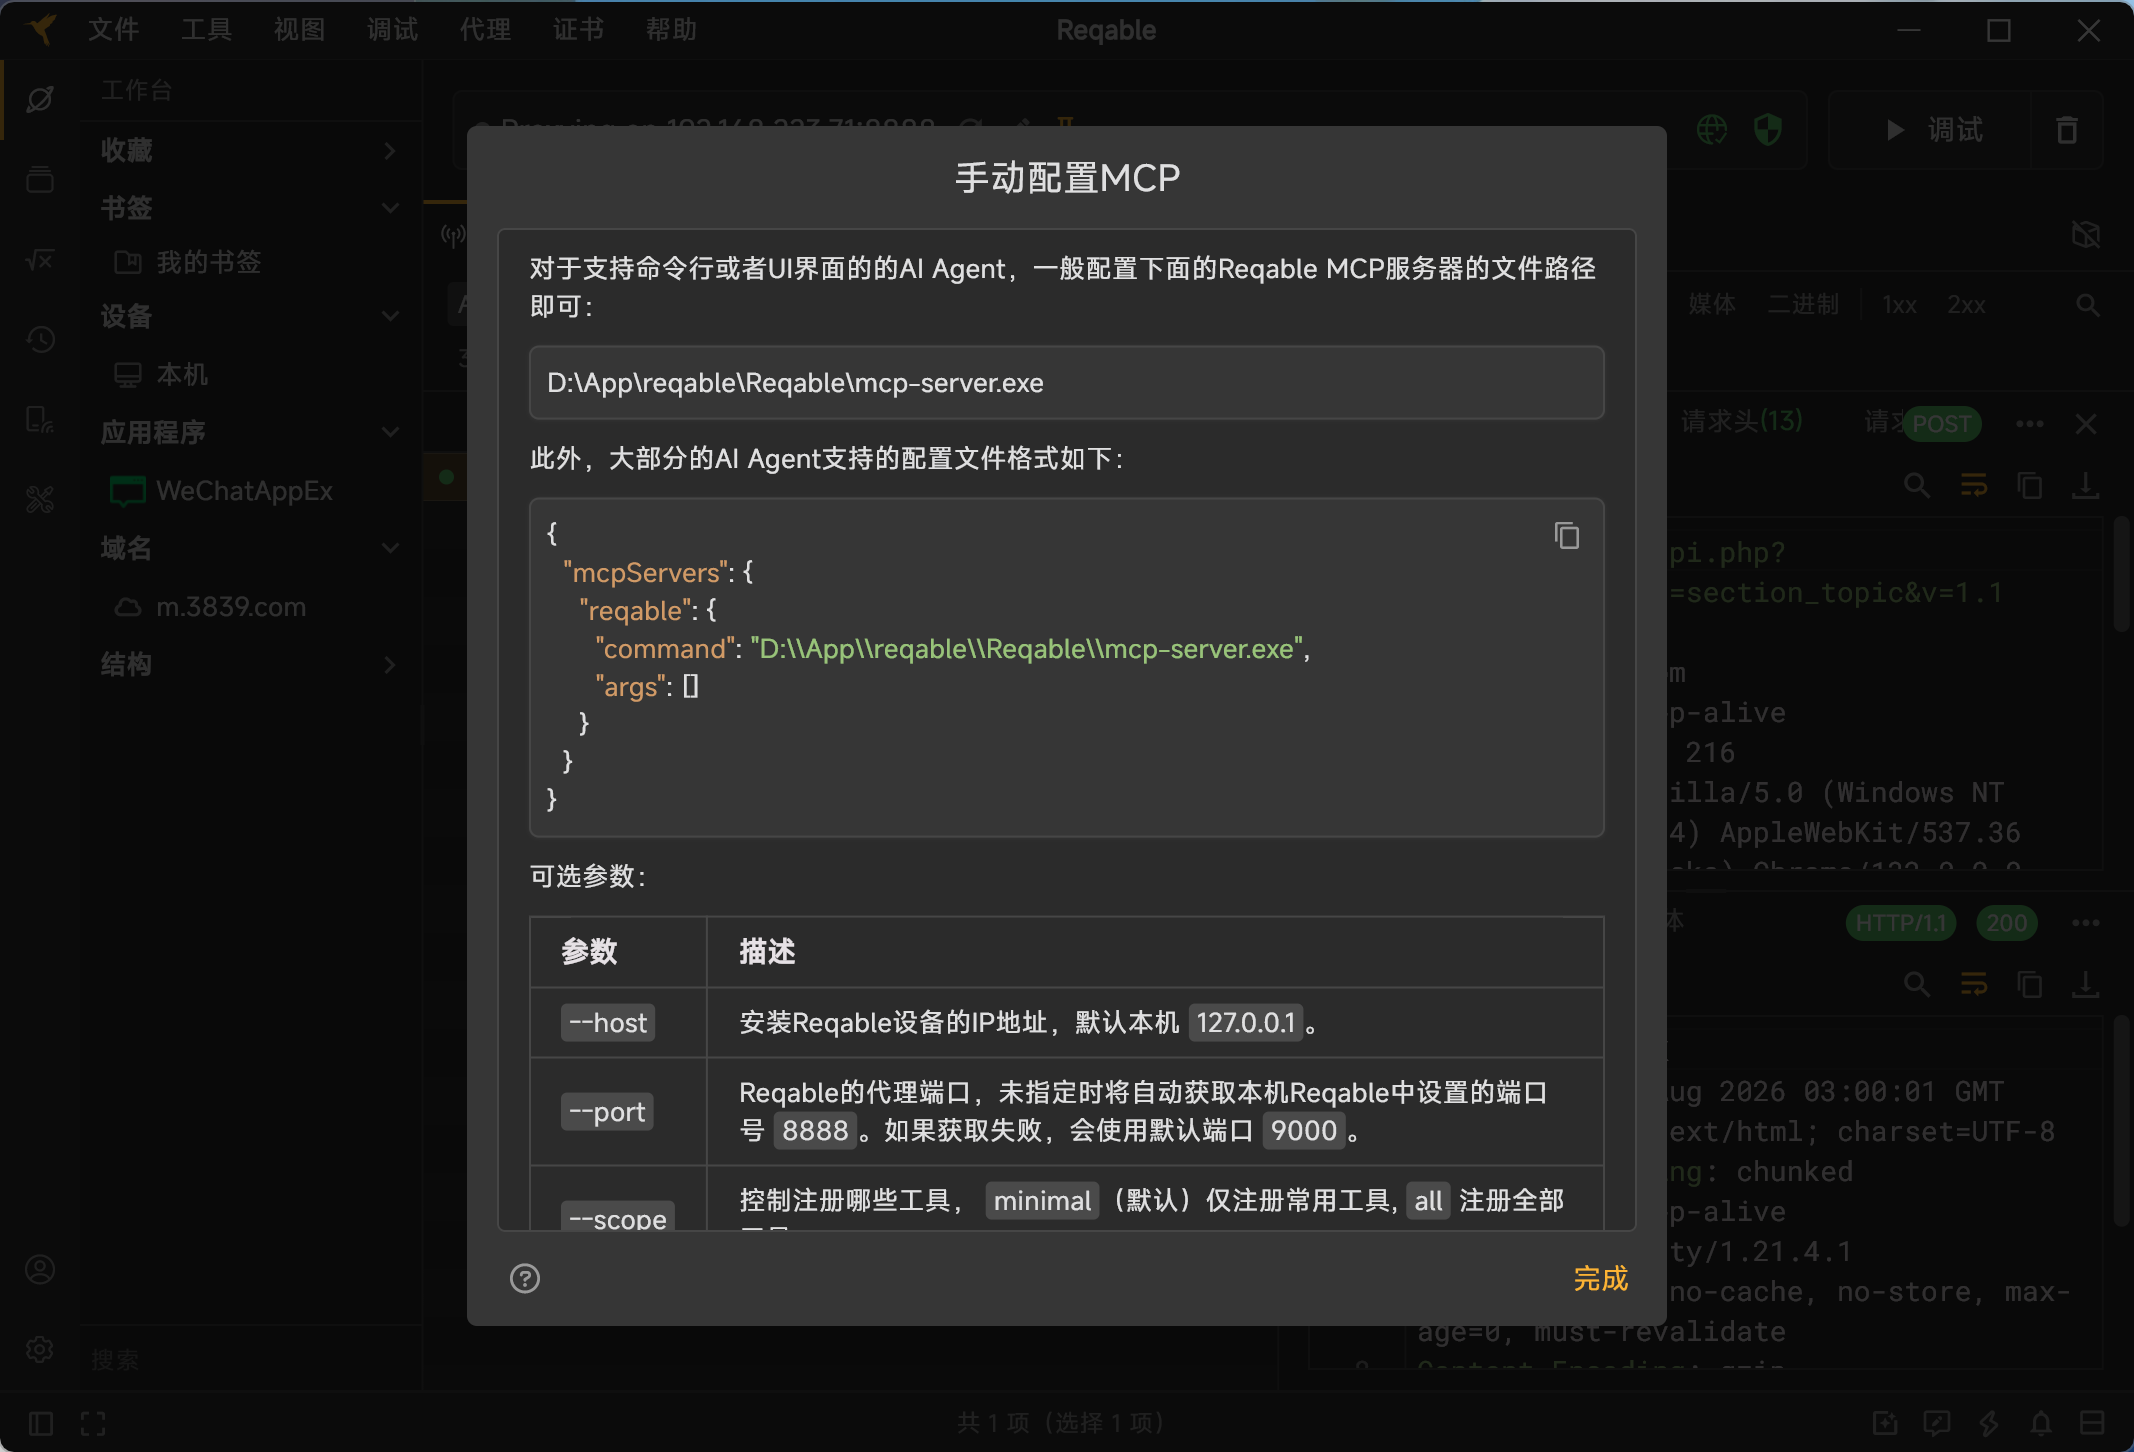2134x1452 pixels.
Task: Open the history sidebar icon
Action: tap(40, 339)
